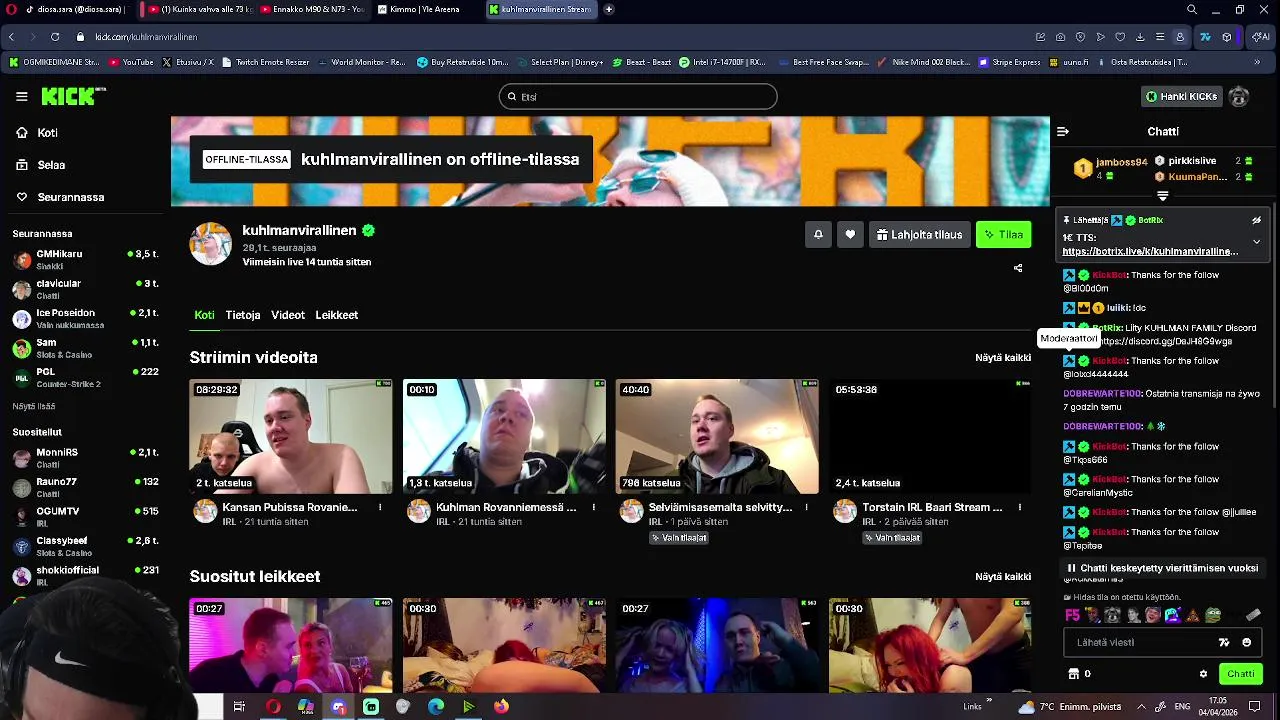Click the green Chatti send button
Viewport: 1280px width, 720px height.
point(1240,674)
